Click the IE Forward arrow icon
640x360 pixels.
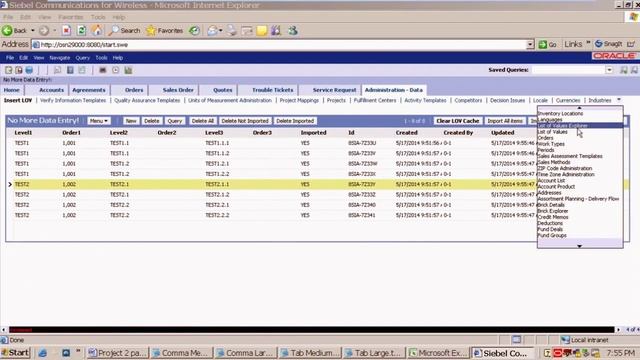click(44, 30)
